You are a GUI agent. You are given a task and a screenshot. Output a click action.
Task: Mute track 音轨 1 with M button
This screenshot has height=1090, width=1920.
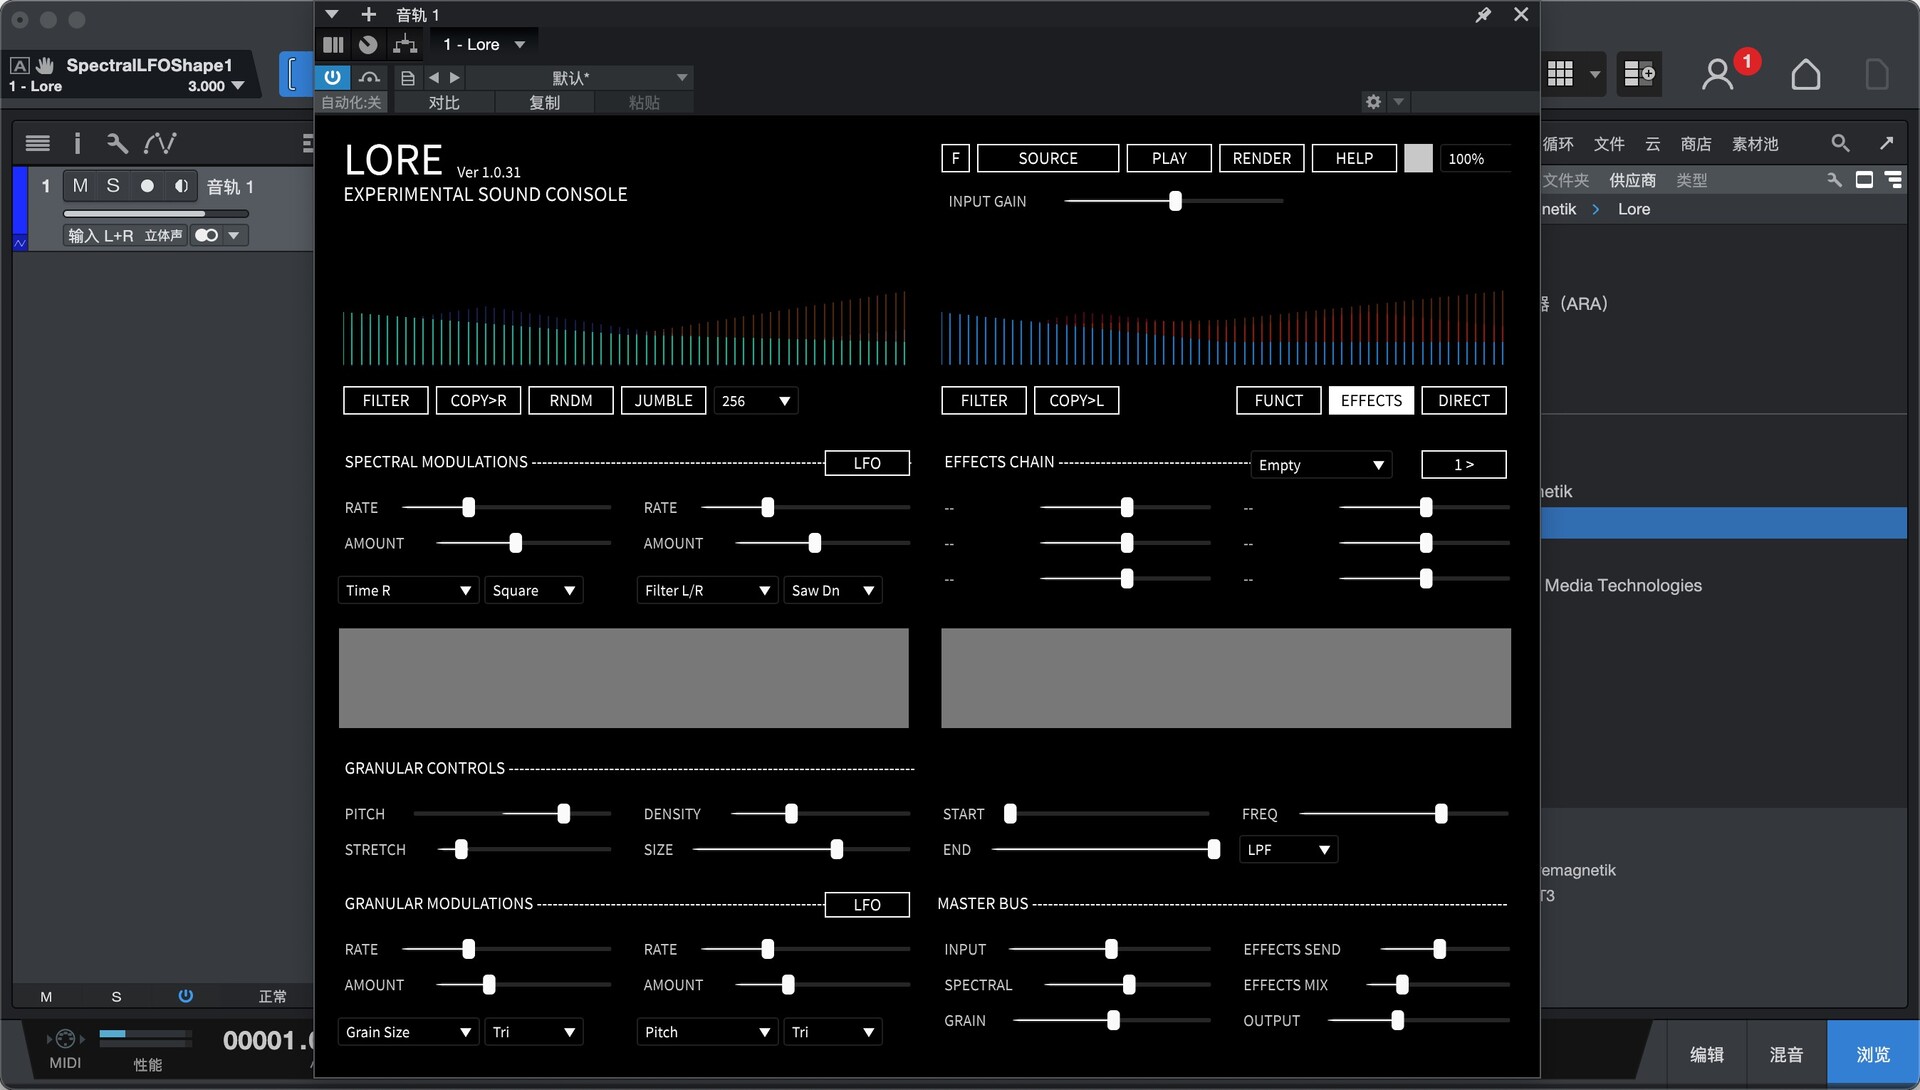click(x=80, y=186)
